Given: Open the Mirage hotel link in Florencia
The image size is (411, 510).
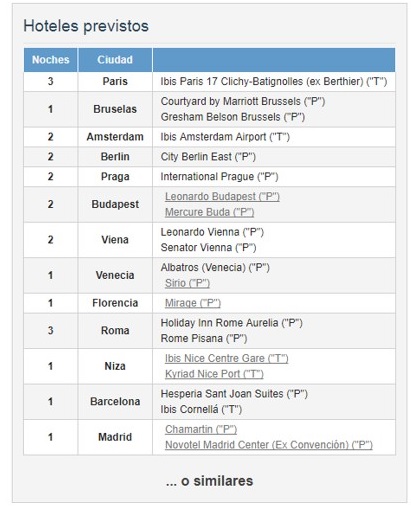Looking at the screenshot, I should click(x=193, y=303).
